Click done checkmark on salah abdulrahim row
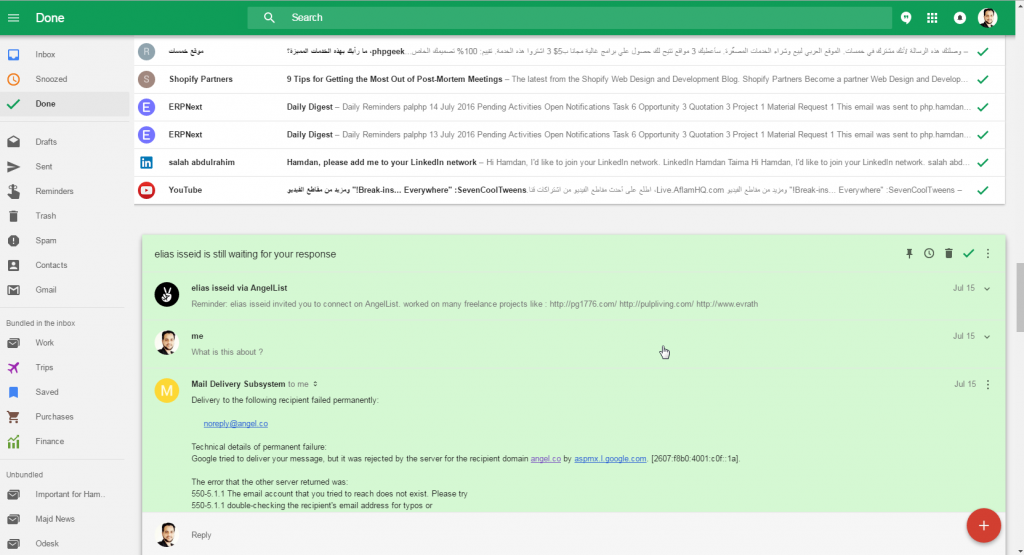This screenshot has width=1024, height=555. click(x=982, y=162)
